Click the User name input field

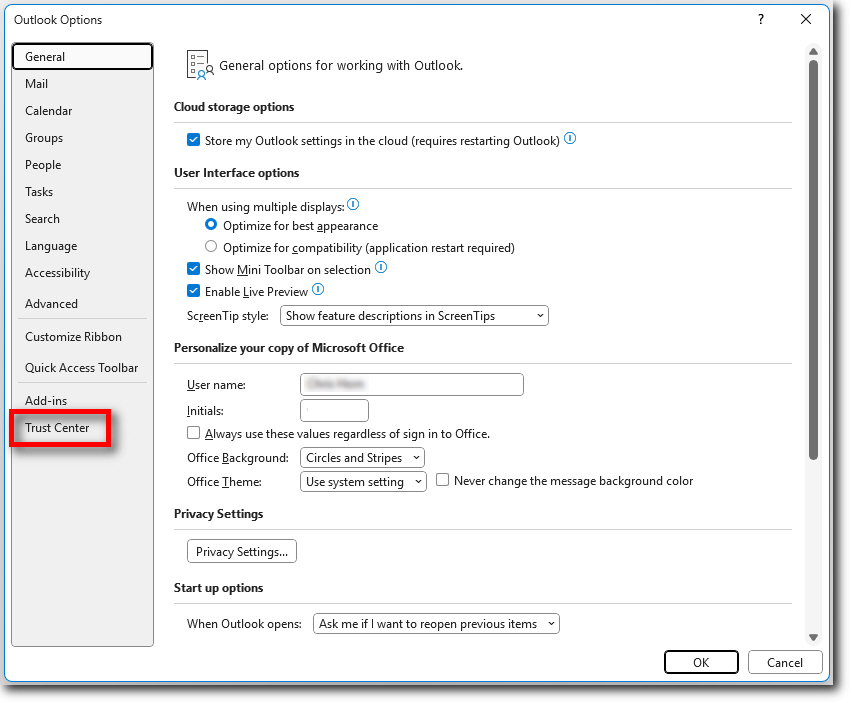pos(412,384)
